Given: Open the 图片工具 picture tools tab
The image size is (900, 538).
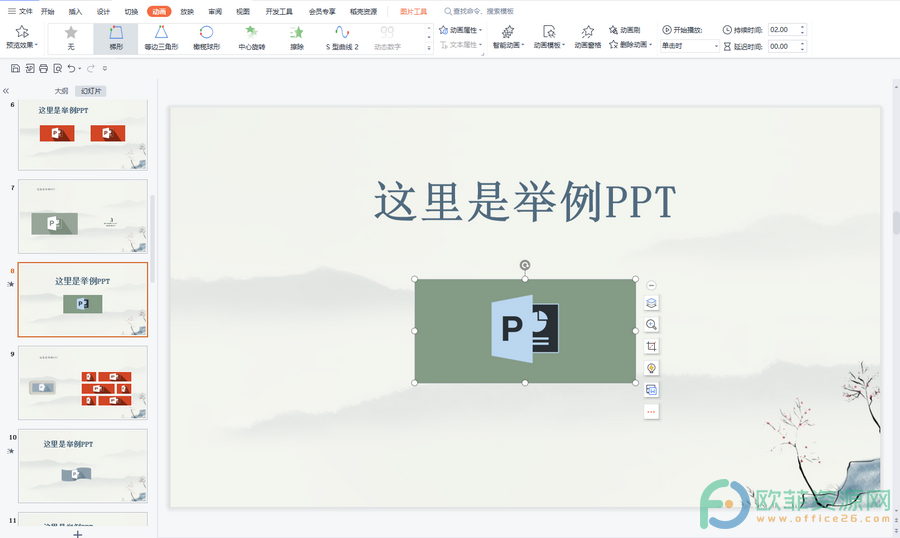Looking at the screenshot, I should pyautogui.click(x=413, y=11).
